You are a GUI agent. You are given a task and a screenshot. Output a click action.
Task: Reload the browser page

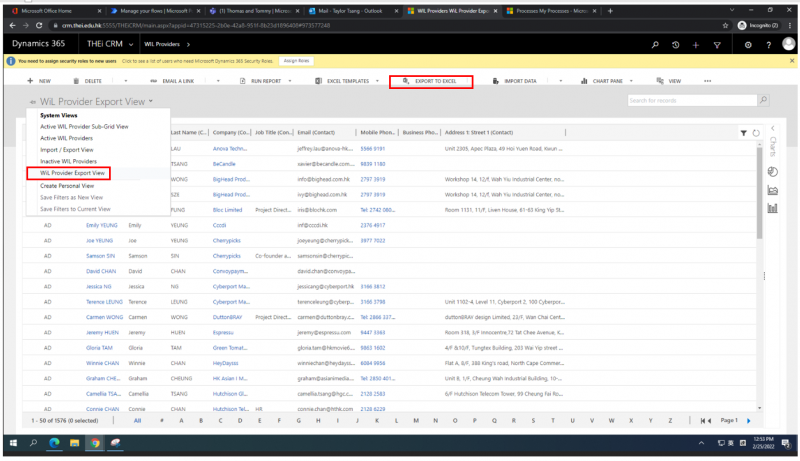[39, 25]
